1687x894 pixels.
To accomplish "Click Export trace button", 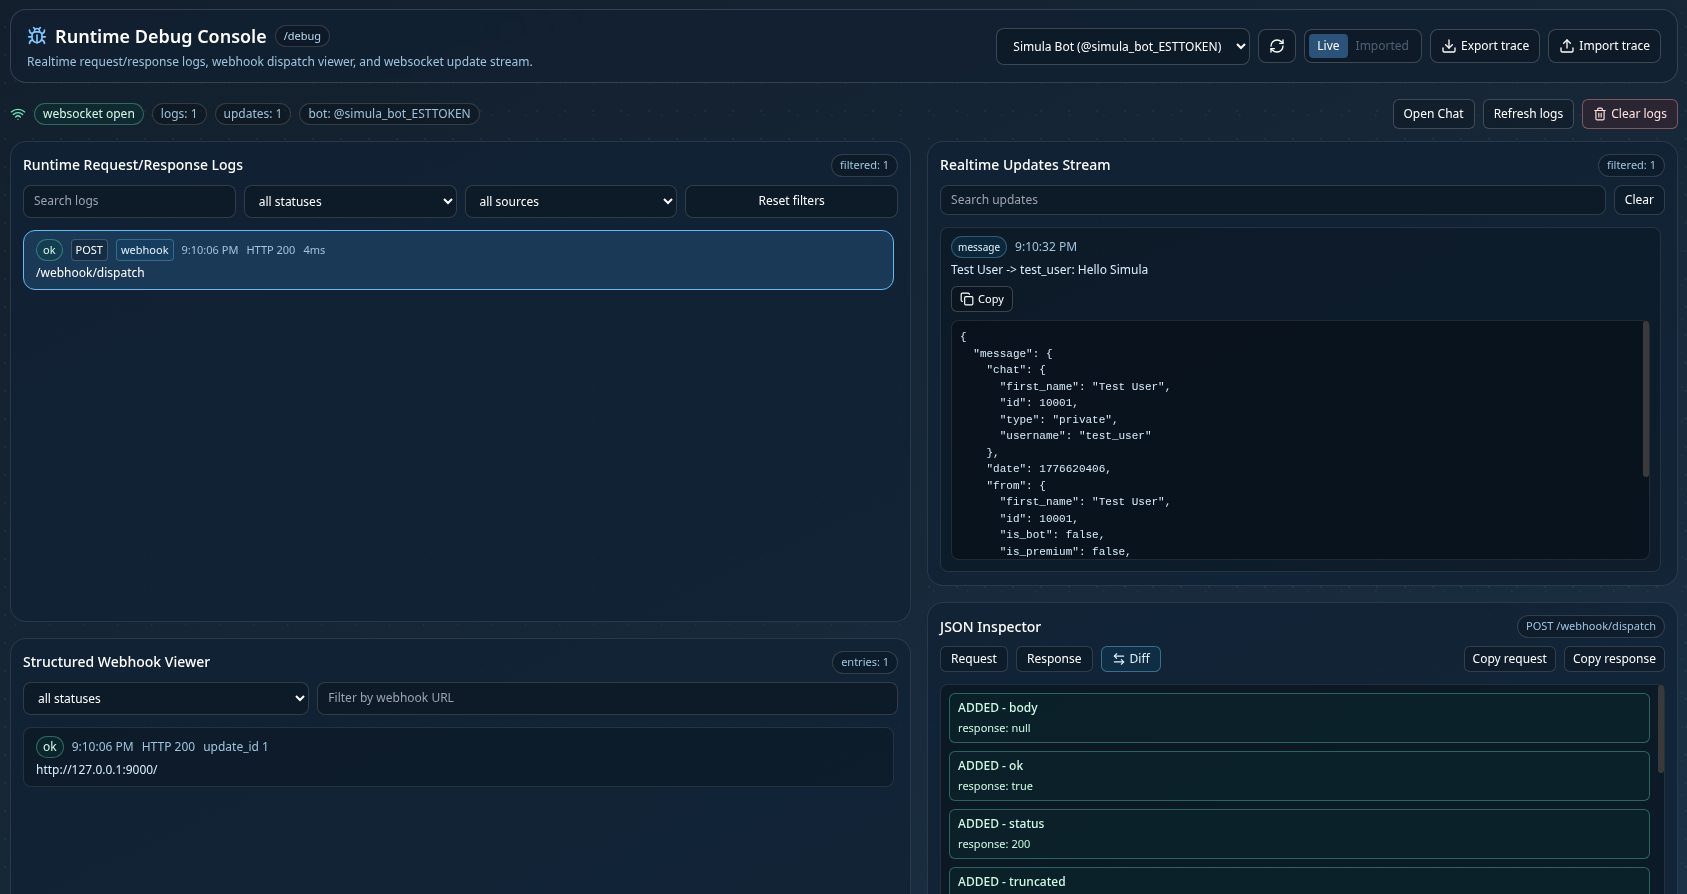I will coord(1485,46).
